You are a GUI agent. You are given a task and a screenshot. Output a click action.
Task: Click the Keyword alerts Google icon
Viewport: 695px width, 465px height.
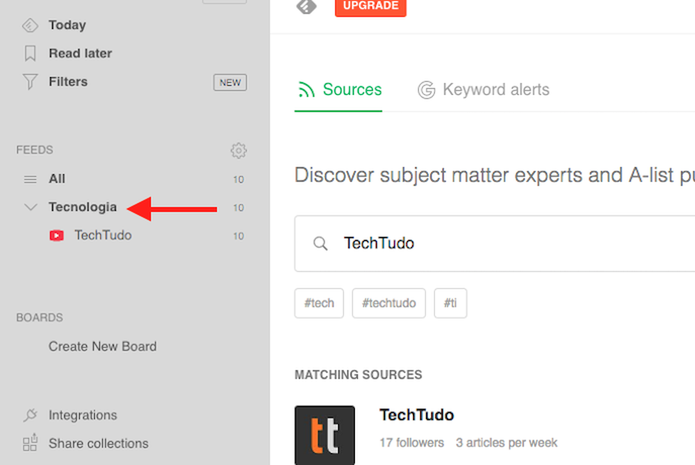pos(426,90)
